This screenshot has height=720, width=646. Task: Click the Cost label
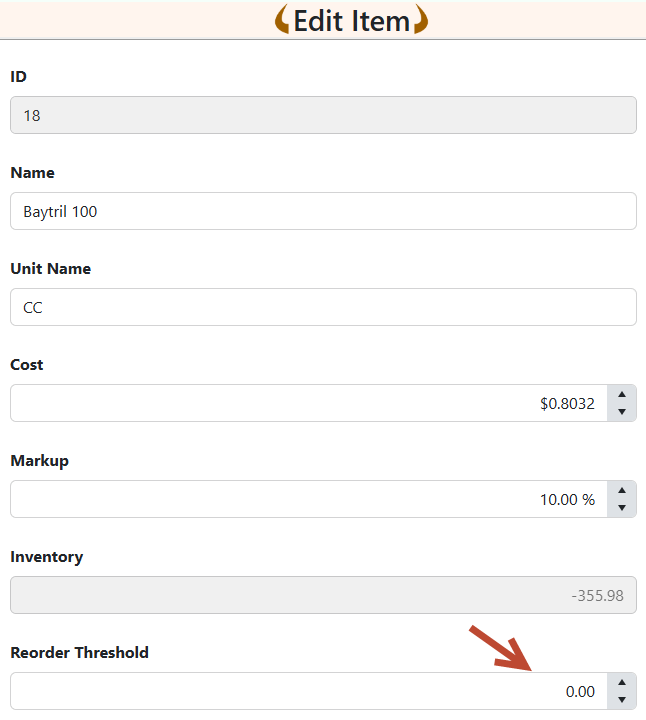(27, 365)
